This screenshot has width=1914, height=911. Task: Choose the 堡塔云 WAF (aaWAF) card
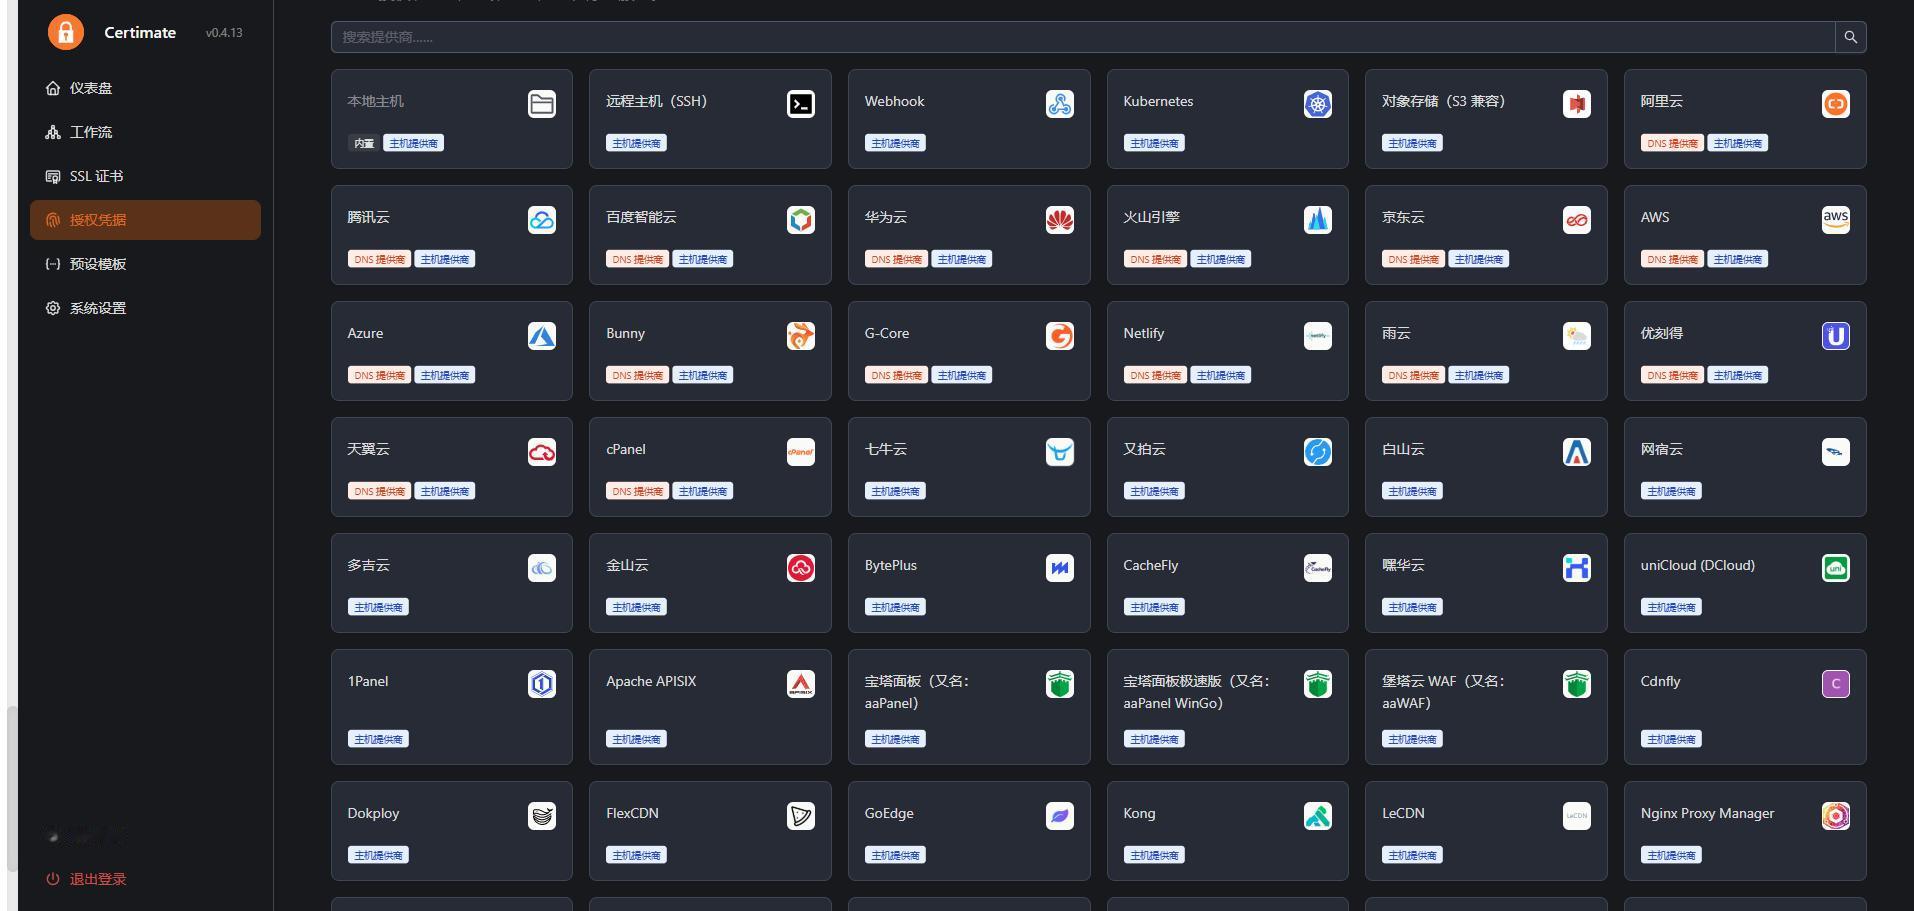(1486, 707)
